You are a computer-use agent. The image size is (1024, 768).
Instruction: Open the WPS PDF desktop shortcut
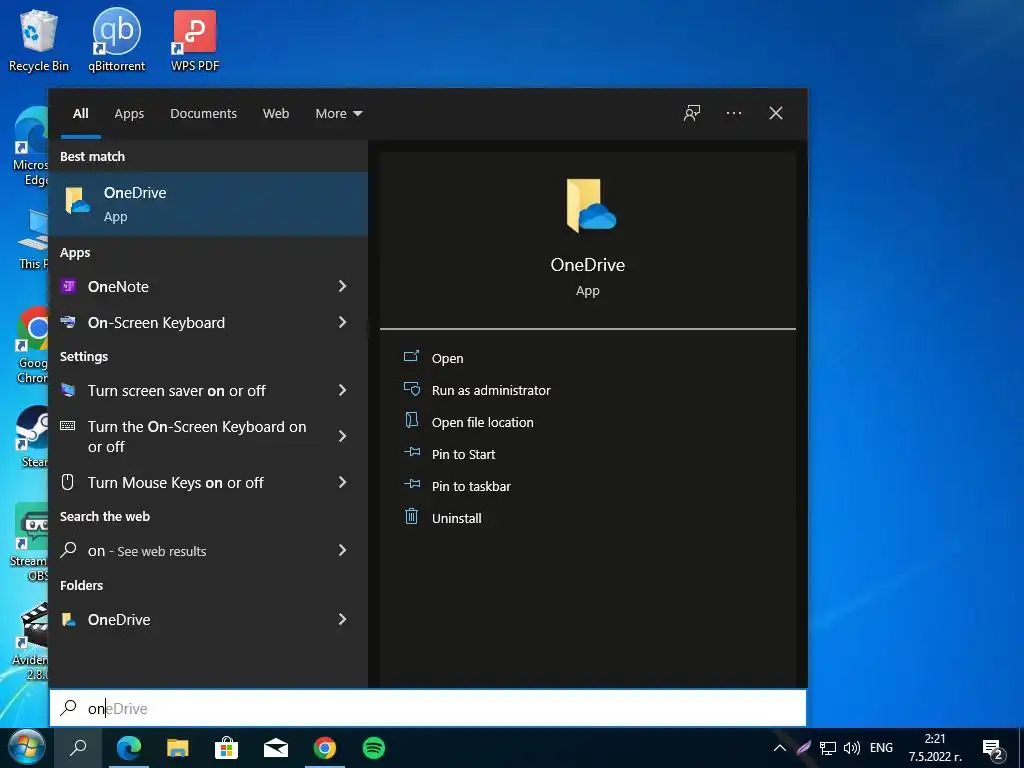click(x=195, y=39)
